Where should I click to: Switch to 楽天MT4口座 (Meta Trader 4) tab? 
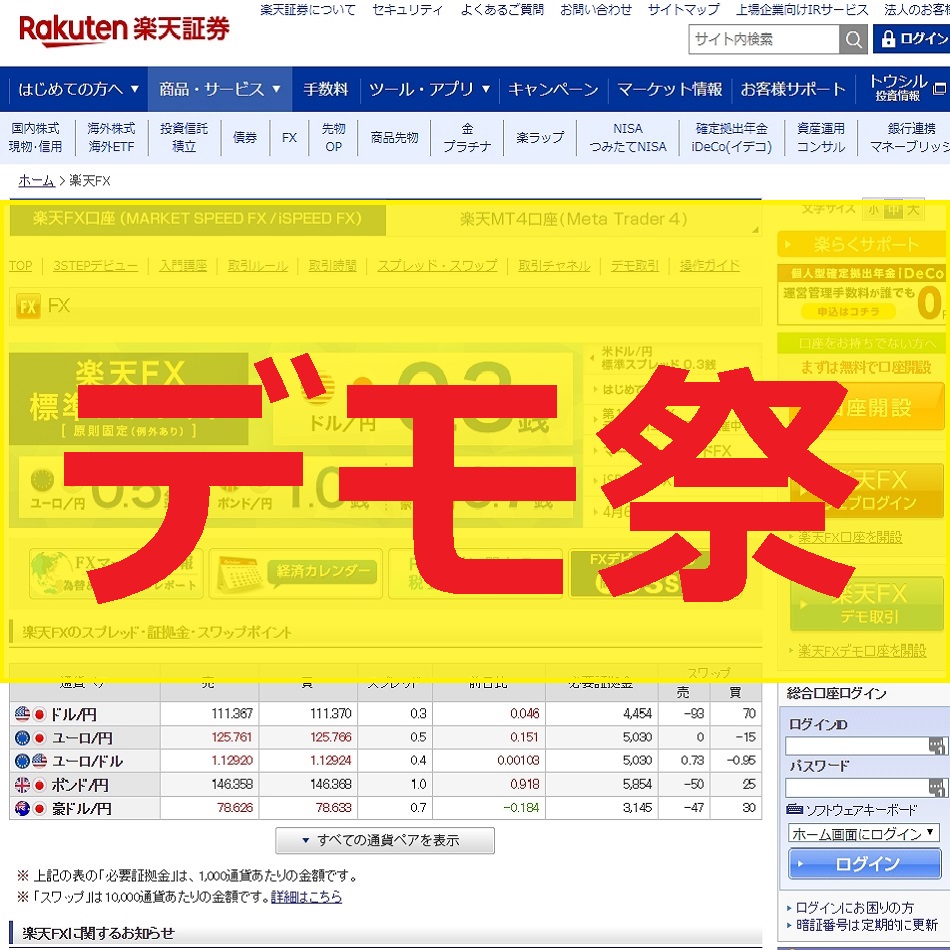pyautogui.click(x=573, y=219)
